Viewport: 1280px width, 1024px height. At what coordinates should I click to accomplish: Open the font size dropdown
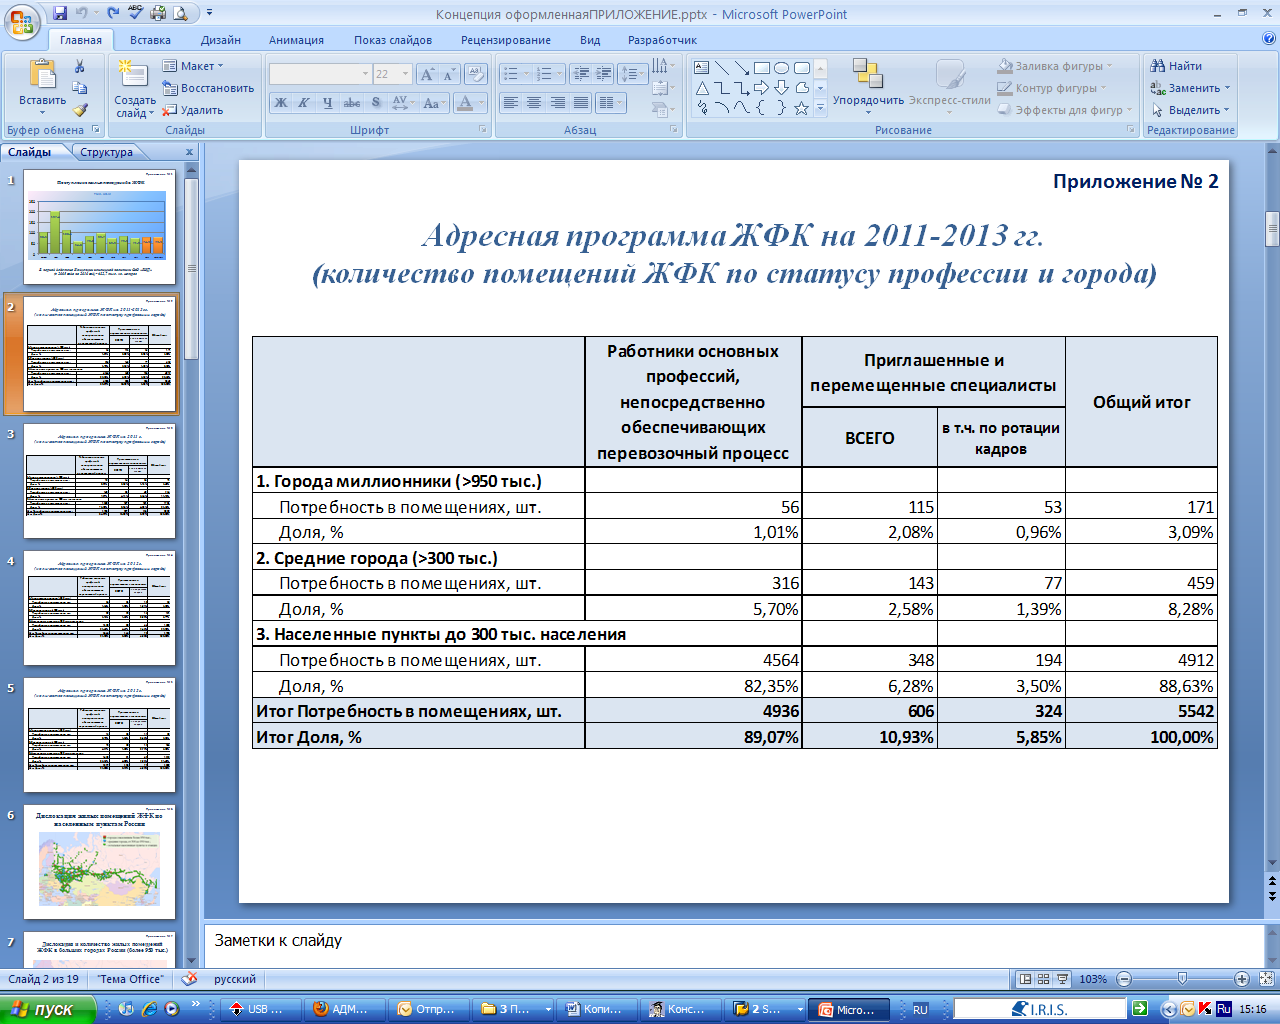pos(405,74)
